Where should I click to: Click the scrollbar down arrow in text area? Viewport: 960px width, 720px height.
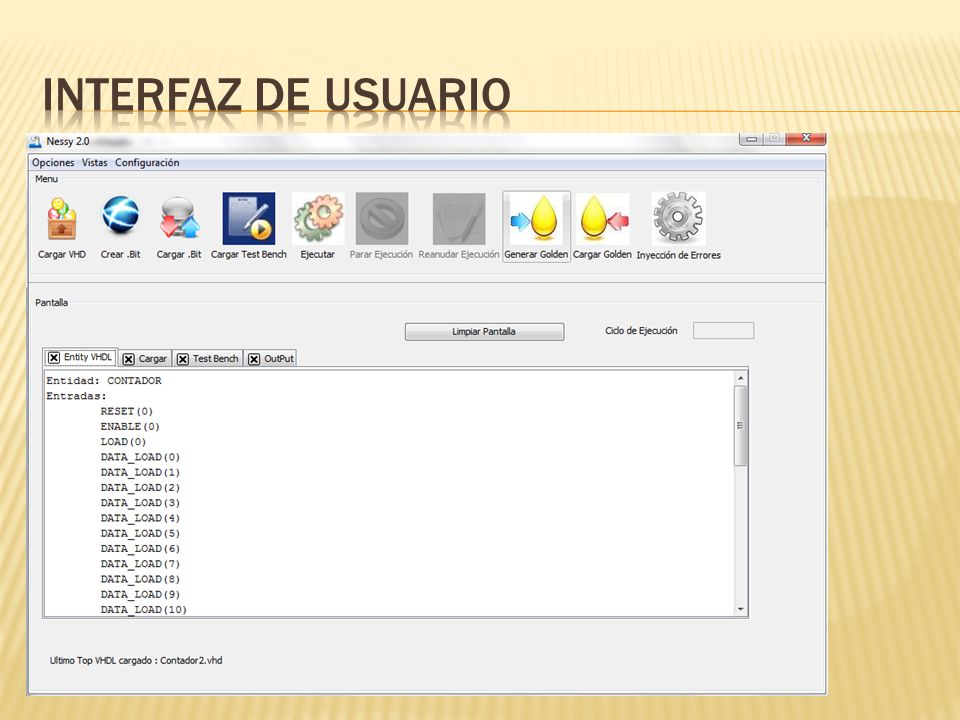[x=741, y=609]
